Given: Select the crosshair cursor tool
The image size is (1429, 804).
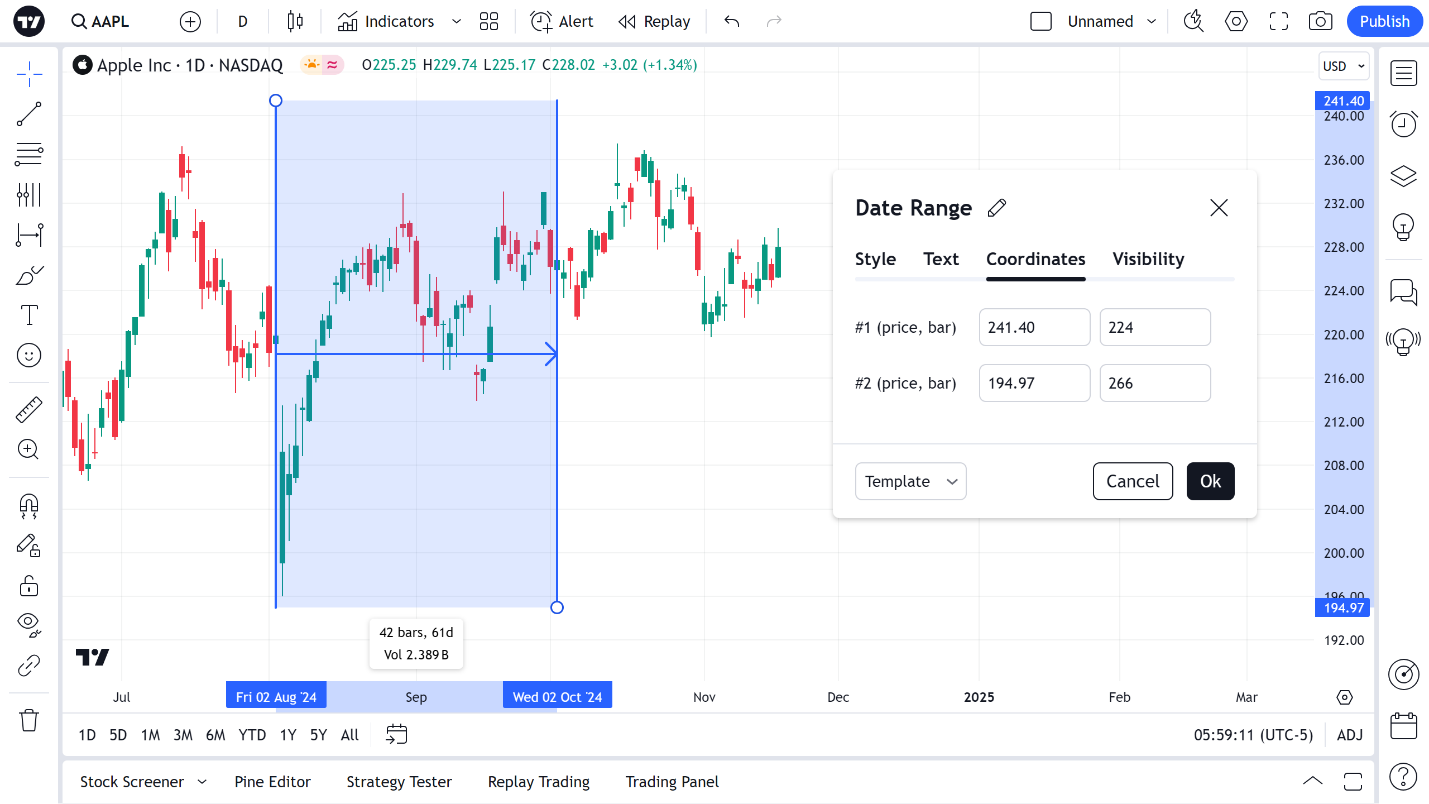Looking at the screenshot, I should (30, 73).
